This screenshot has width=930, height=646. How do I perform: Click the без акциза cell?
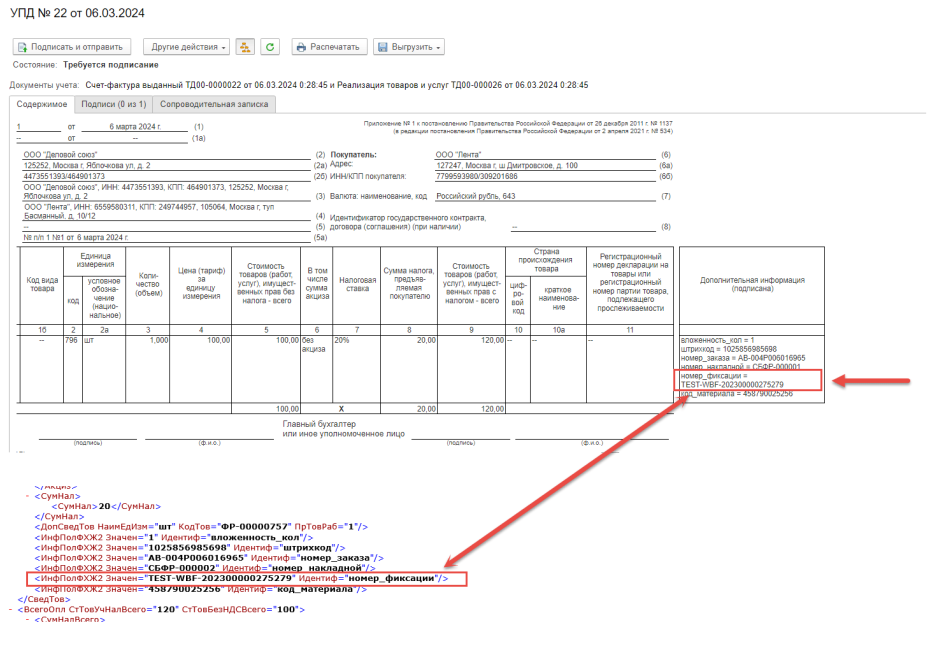[314, 345]
